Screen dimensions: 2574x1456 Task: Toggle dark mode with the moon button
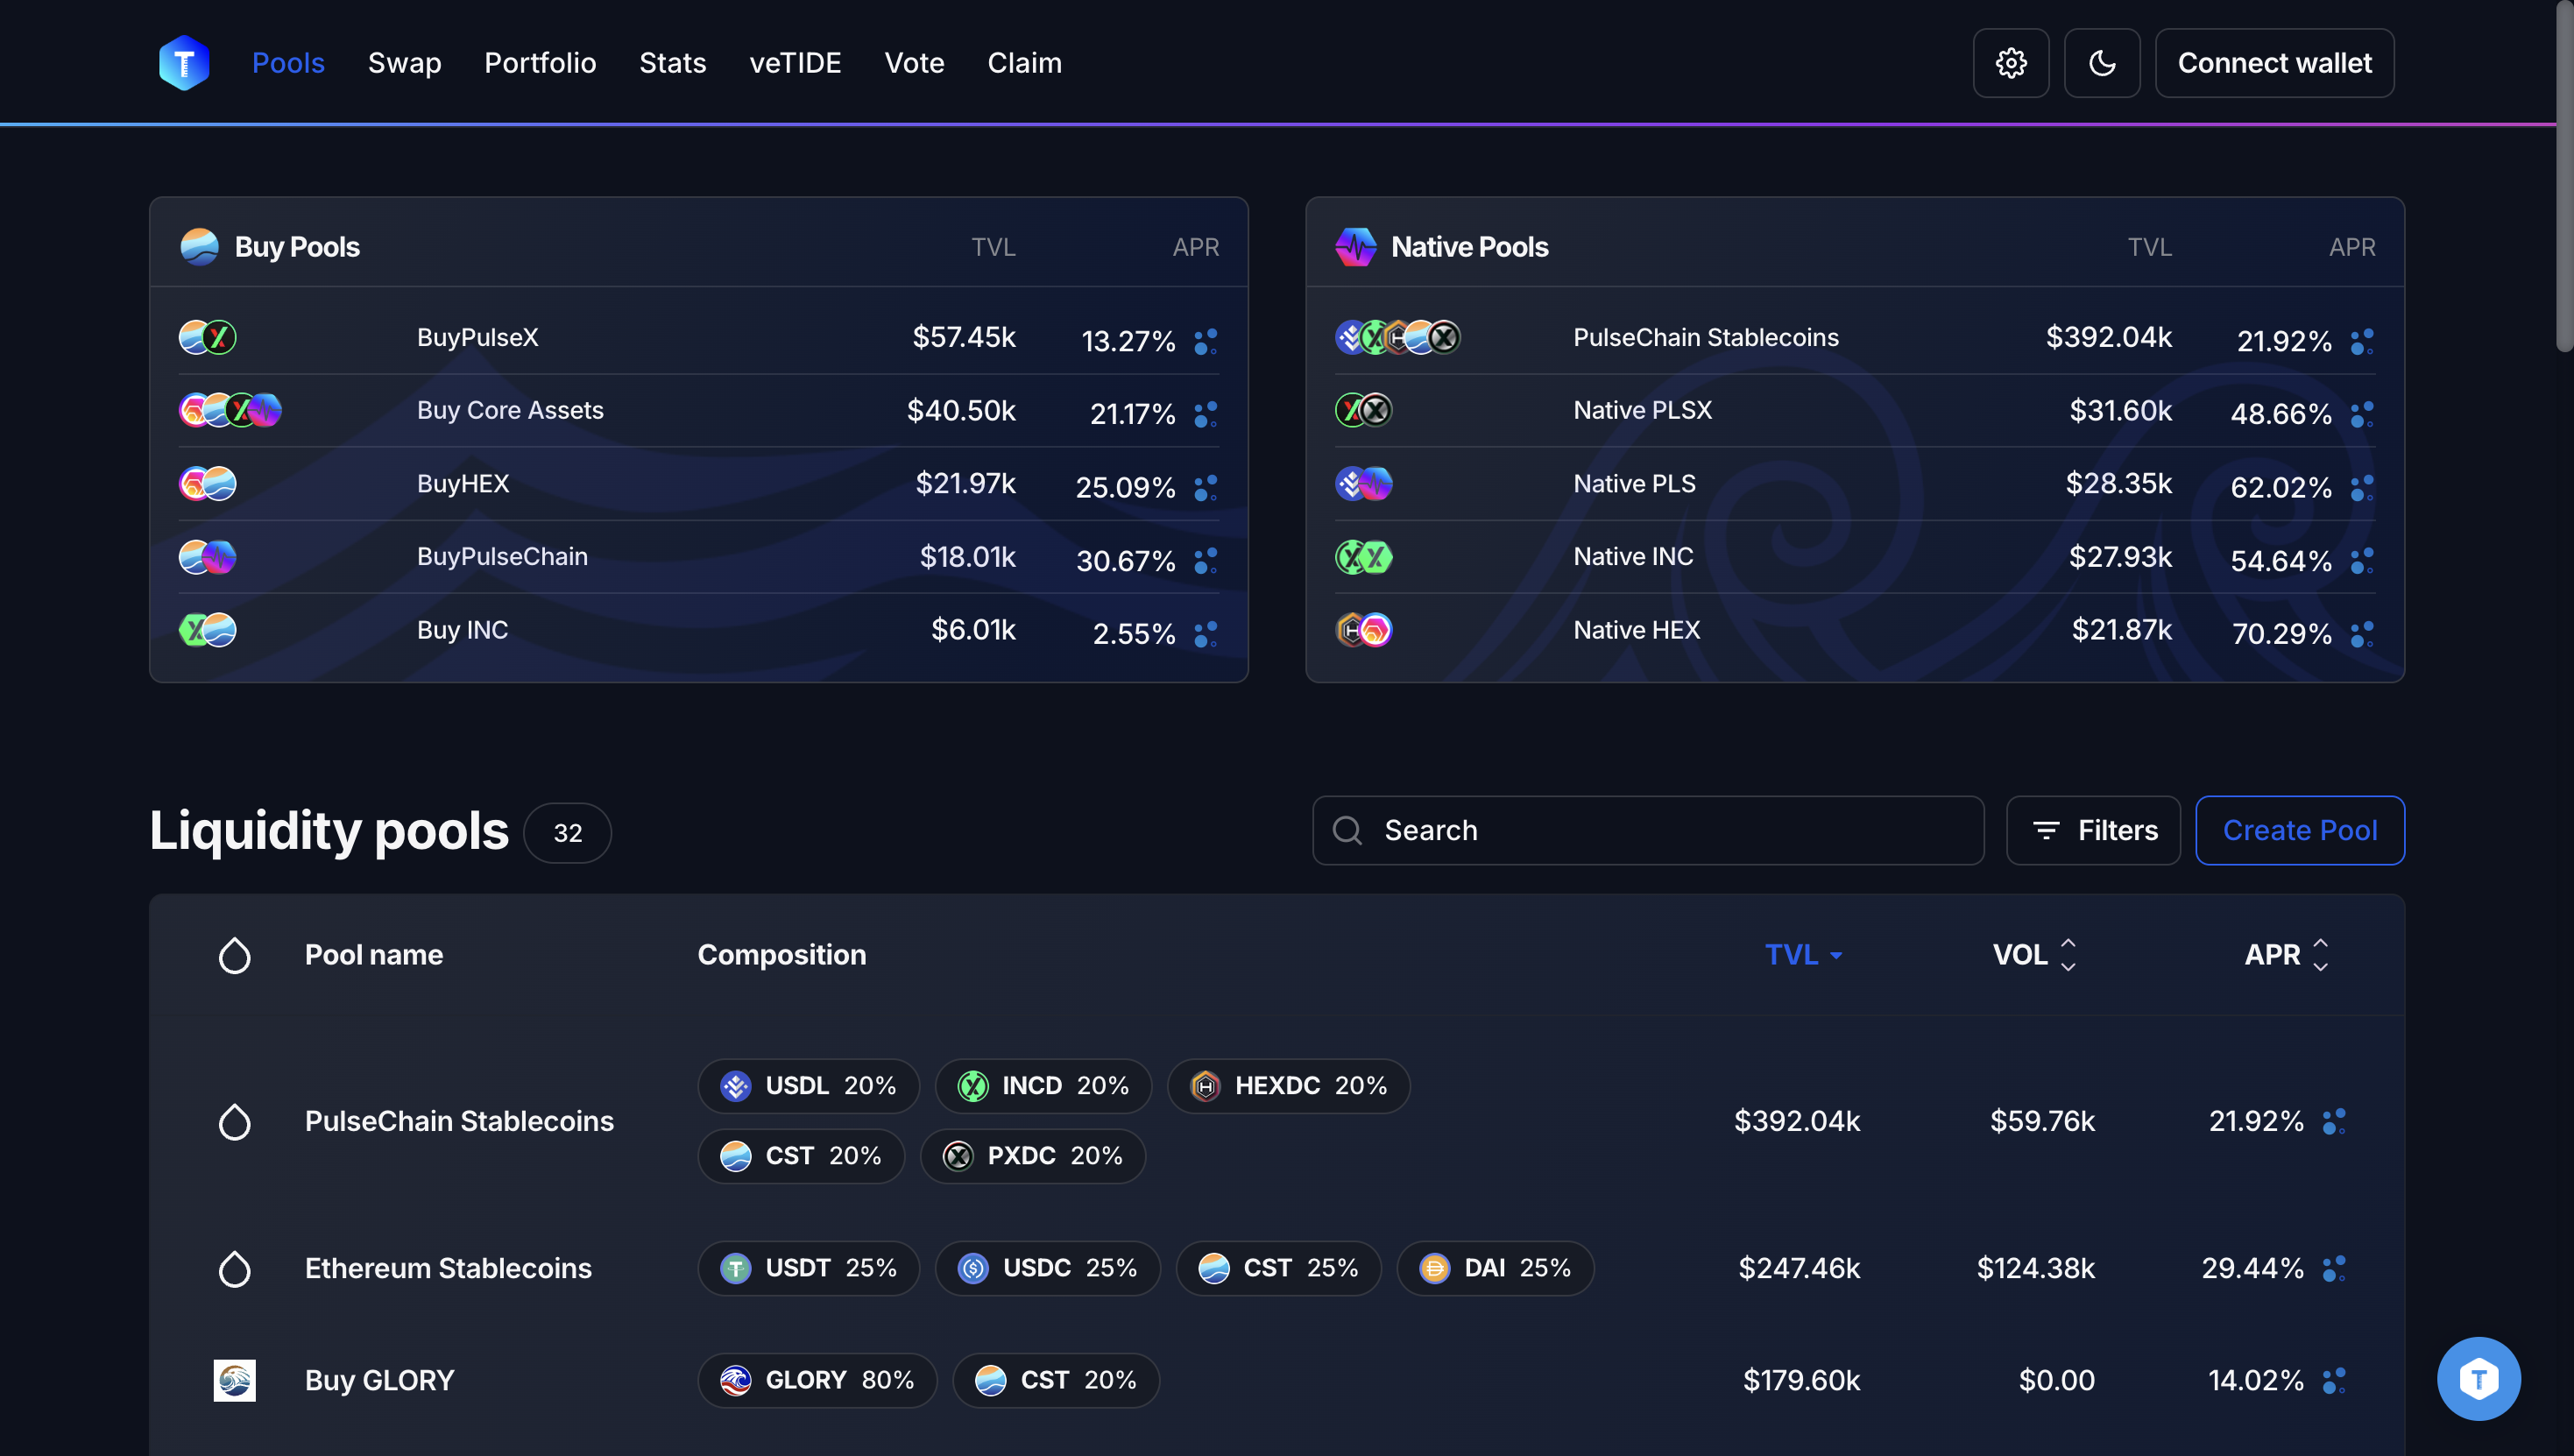pos(2101,63)
